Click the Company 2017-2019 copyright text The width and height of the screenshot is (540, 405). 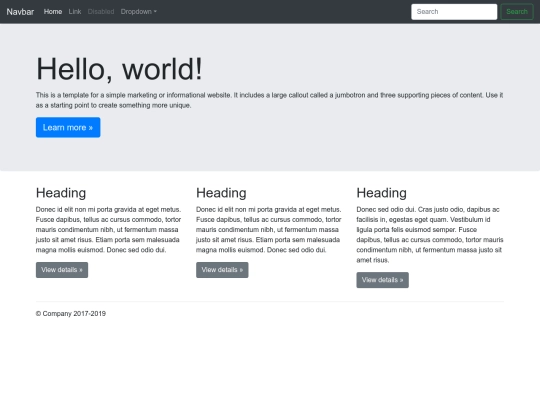[x=71, y=314]
